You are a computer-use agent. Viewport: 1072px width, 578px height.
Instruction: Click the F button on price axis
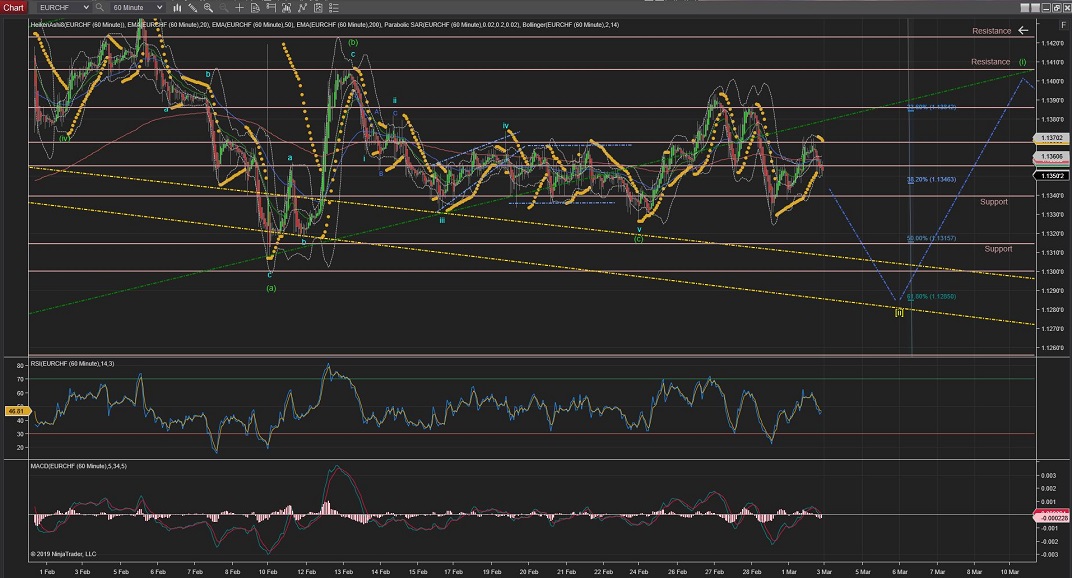point(1063,25)
